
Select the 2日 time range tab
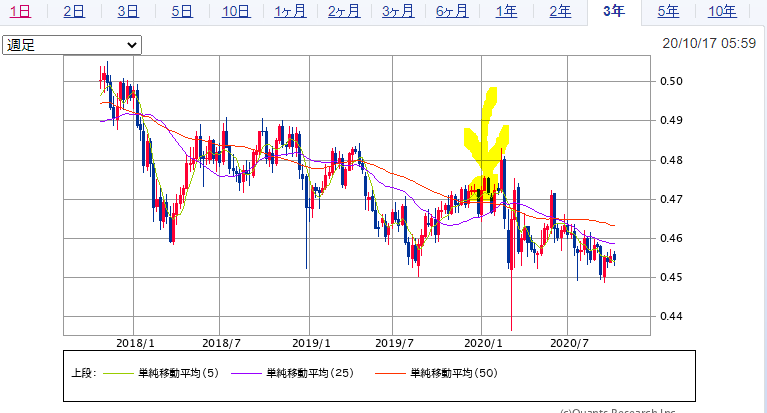pyautogui.click(x=74, y=11)
